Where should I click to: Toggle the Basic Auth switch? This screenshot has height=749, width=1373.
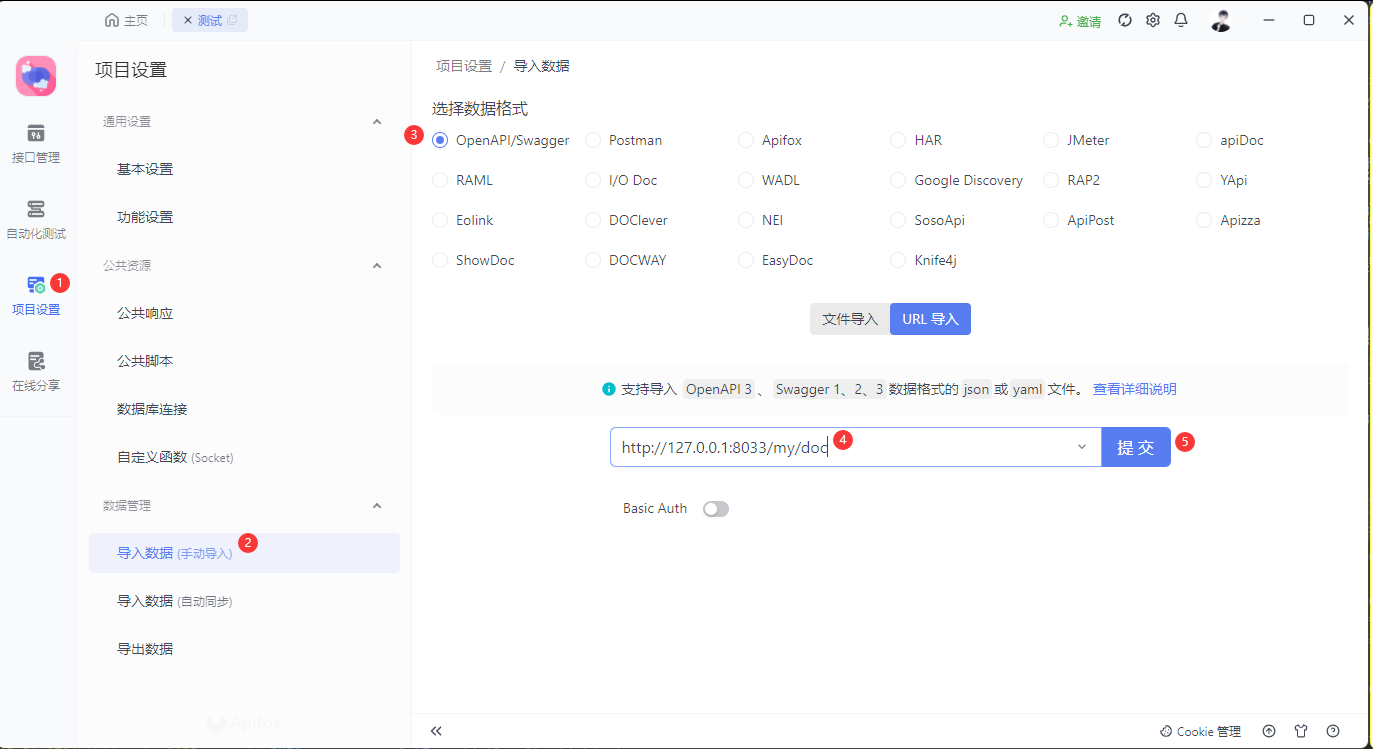pyautogui.click(x=715, y=508)
